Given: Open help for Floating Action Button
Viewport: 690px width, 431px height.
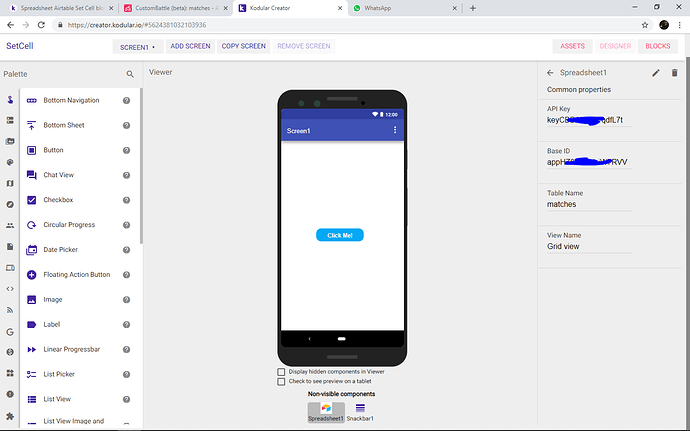Looking at the screenshot, I should point(126,275).
